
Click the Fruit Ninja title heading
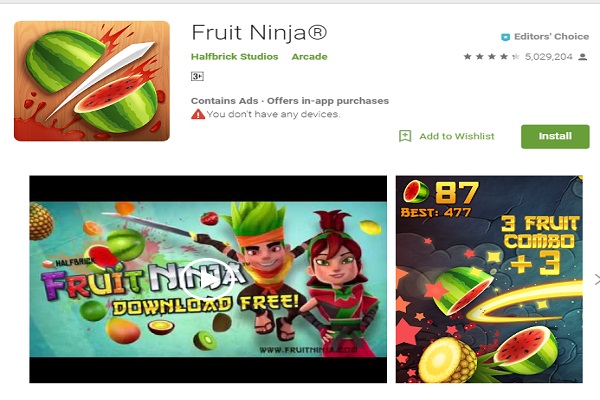(x=259, y=33)
